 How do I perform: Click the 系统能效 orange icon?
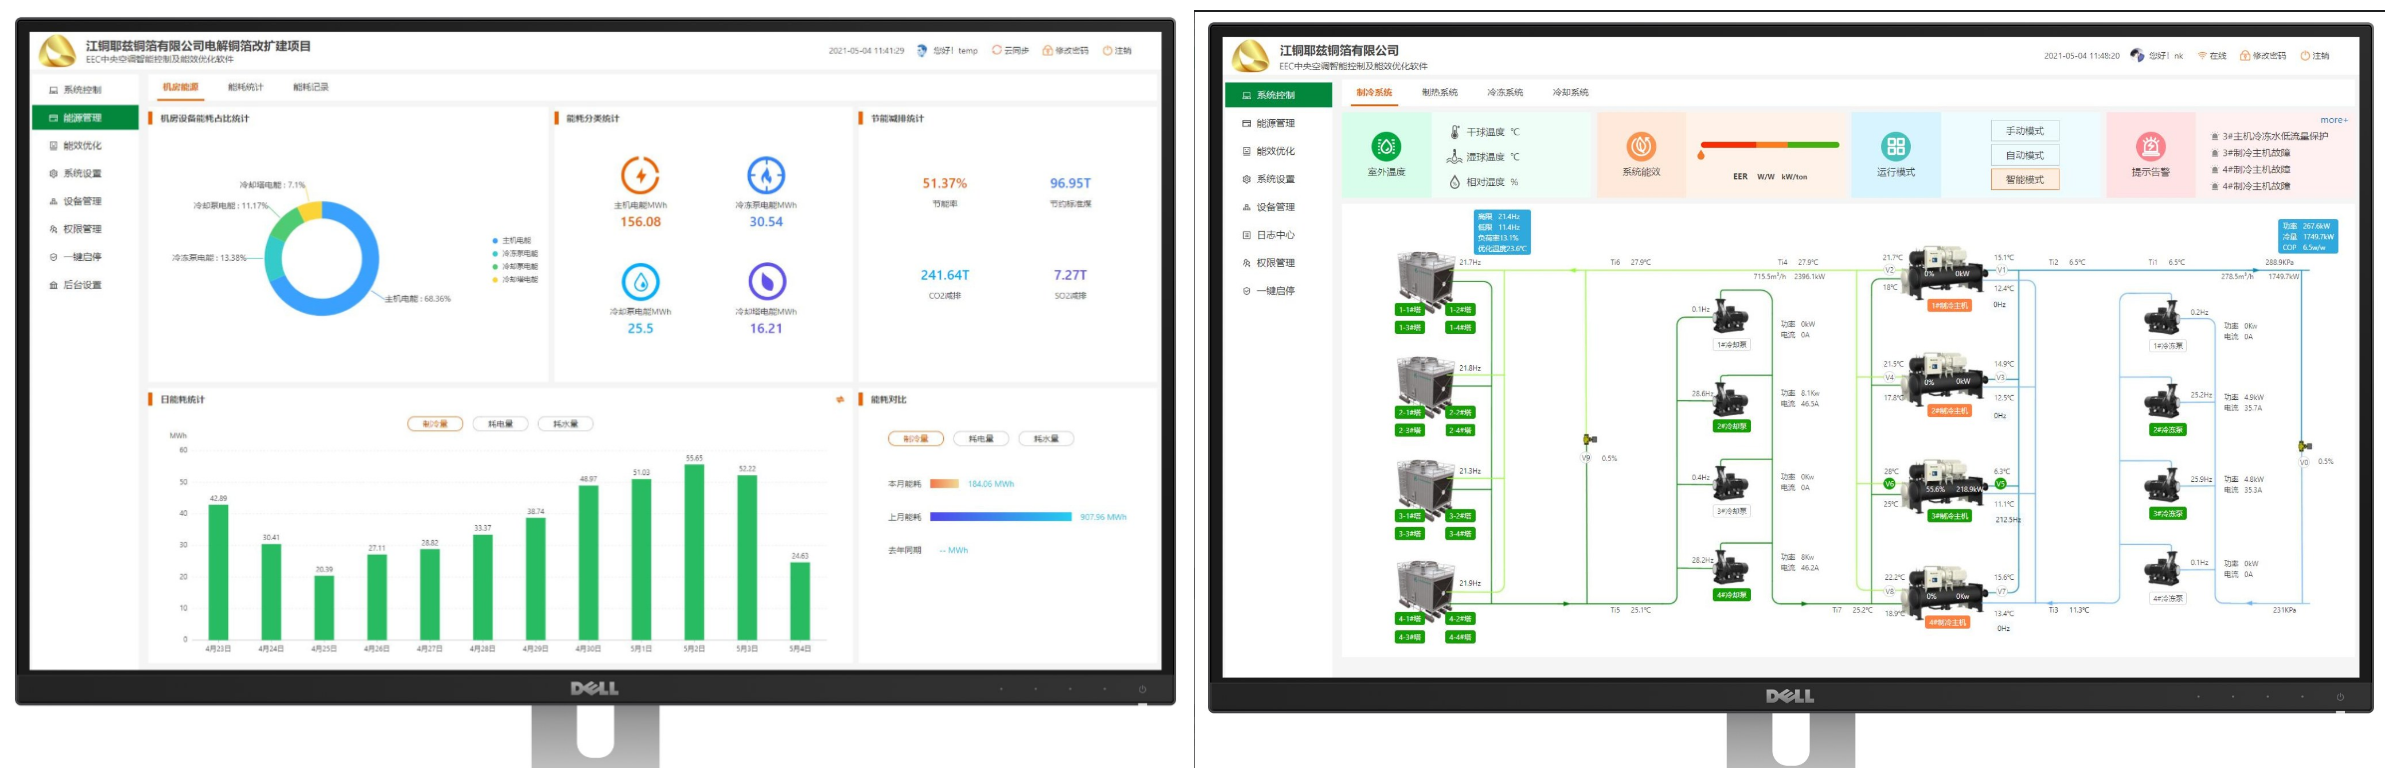(1641, 147)
